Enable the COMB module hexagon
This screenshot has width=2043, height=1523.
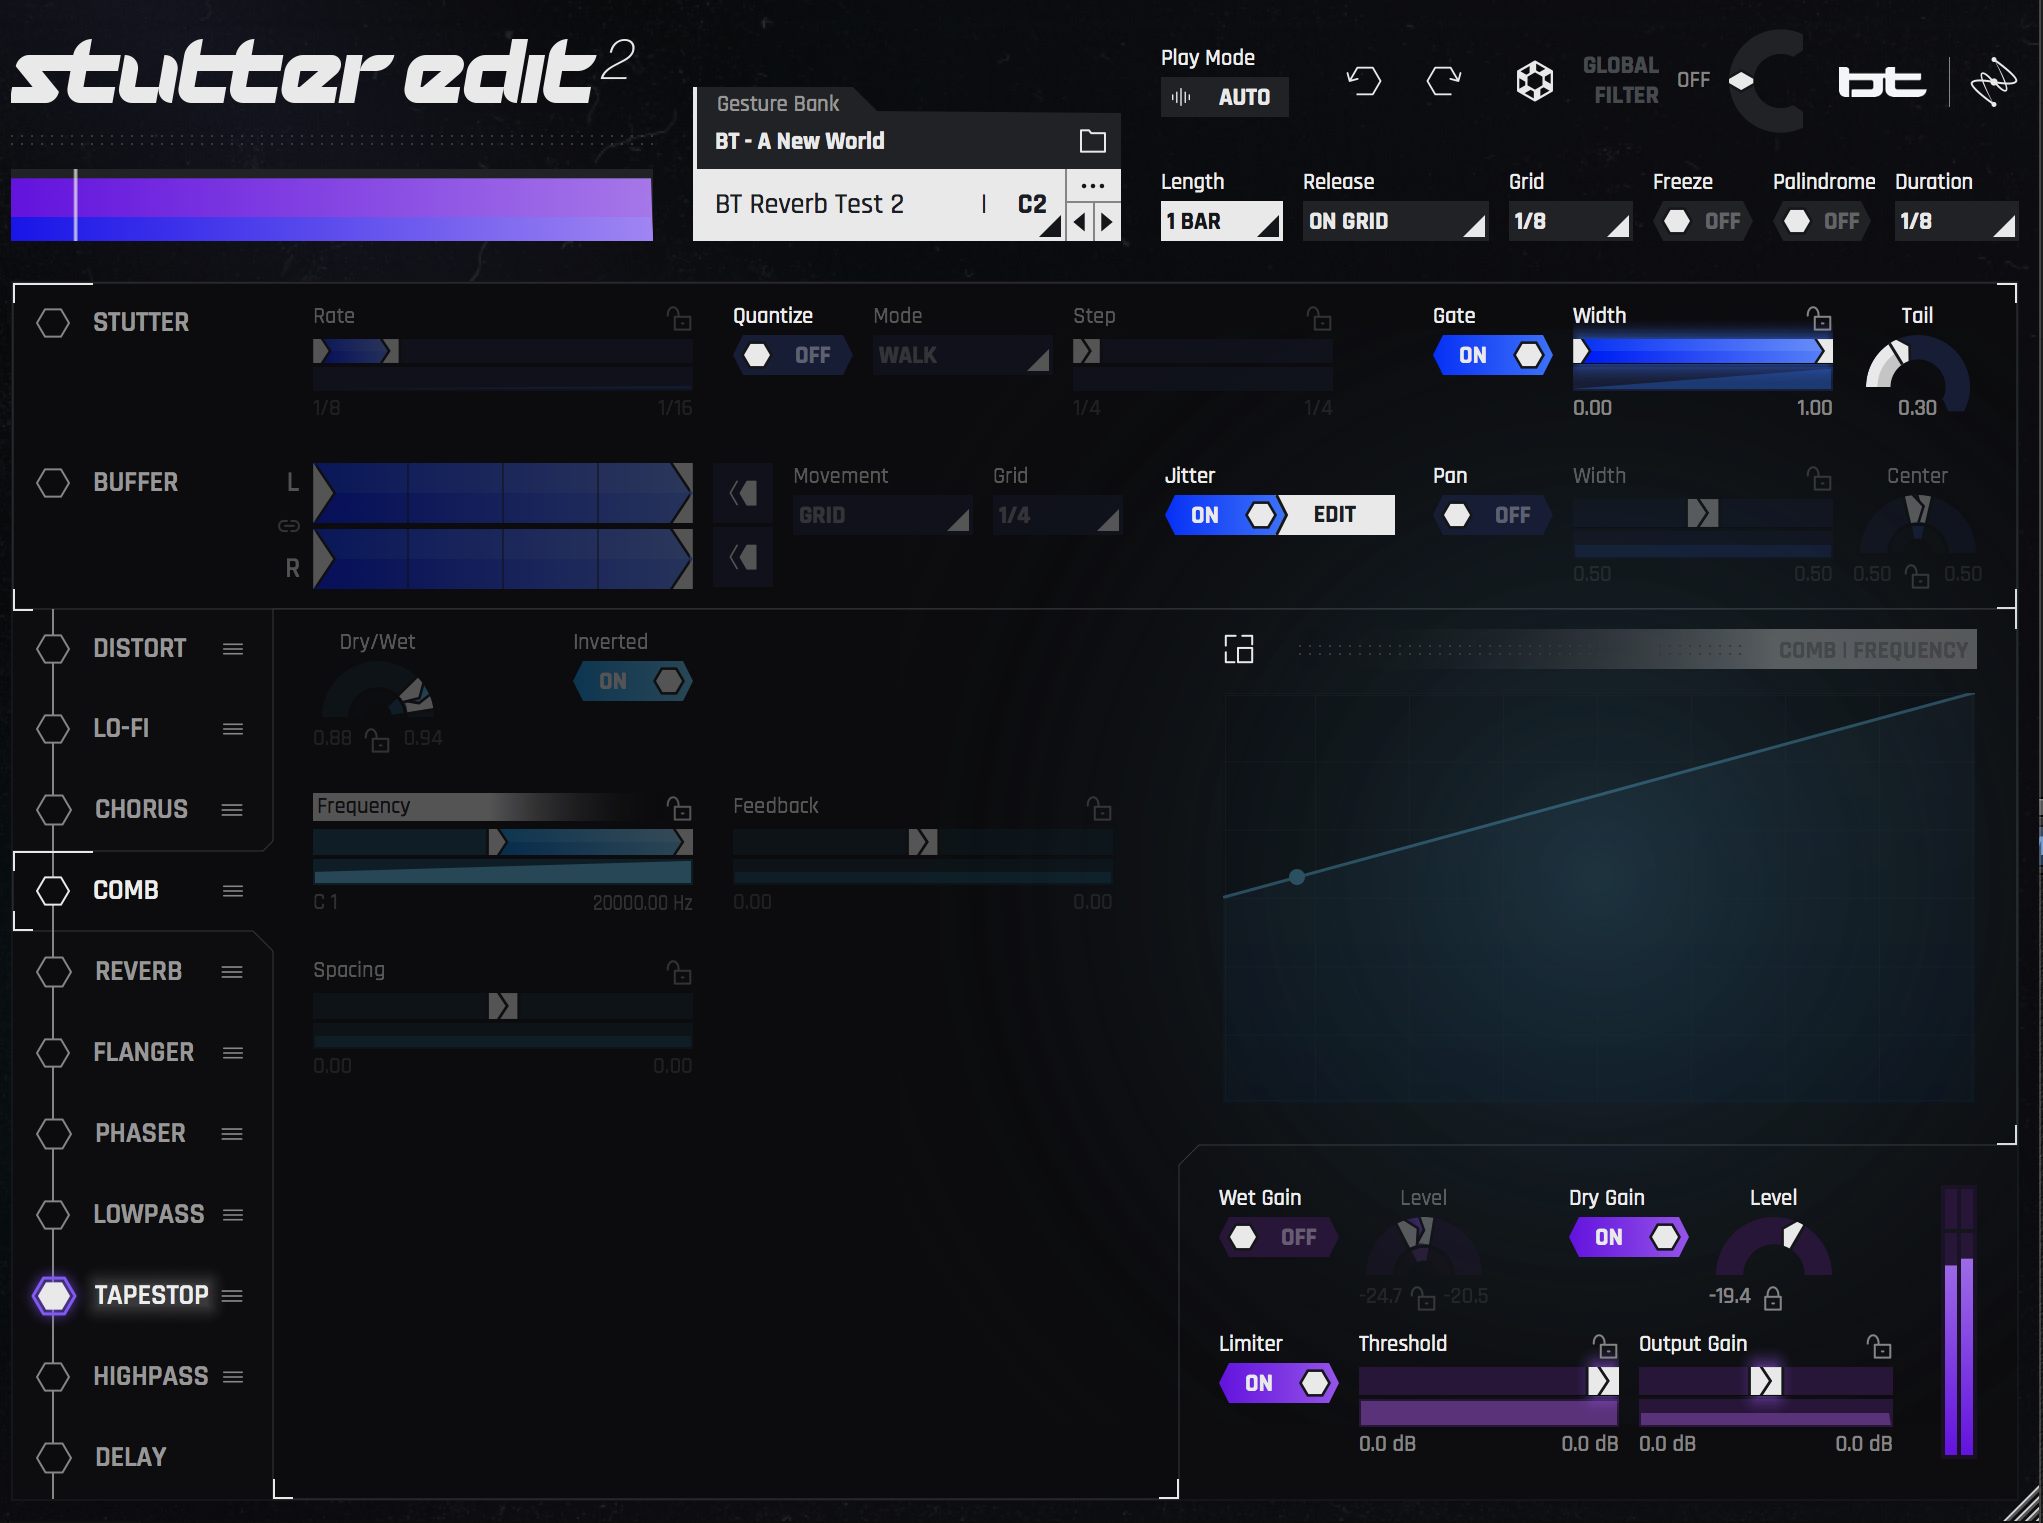(53, 890)
